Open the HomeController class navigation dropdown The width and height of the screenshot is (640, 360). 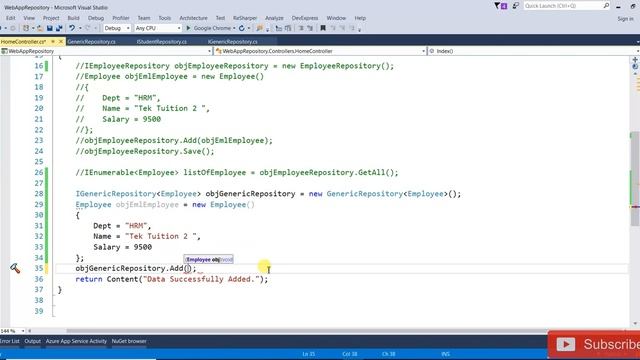click(320, 51)
